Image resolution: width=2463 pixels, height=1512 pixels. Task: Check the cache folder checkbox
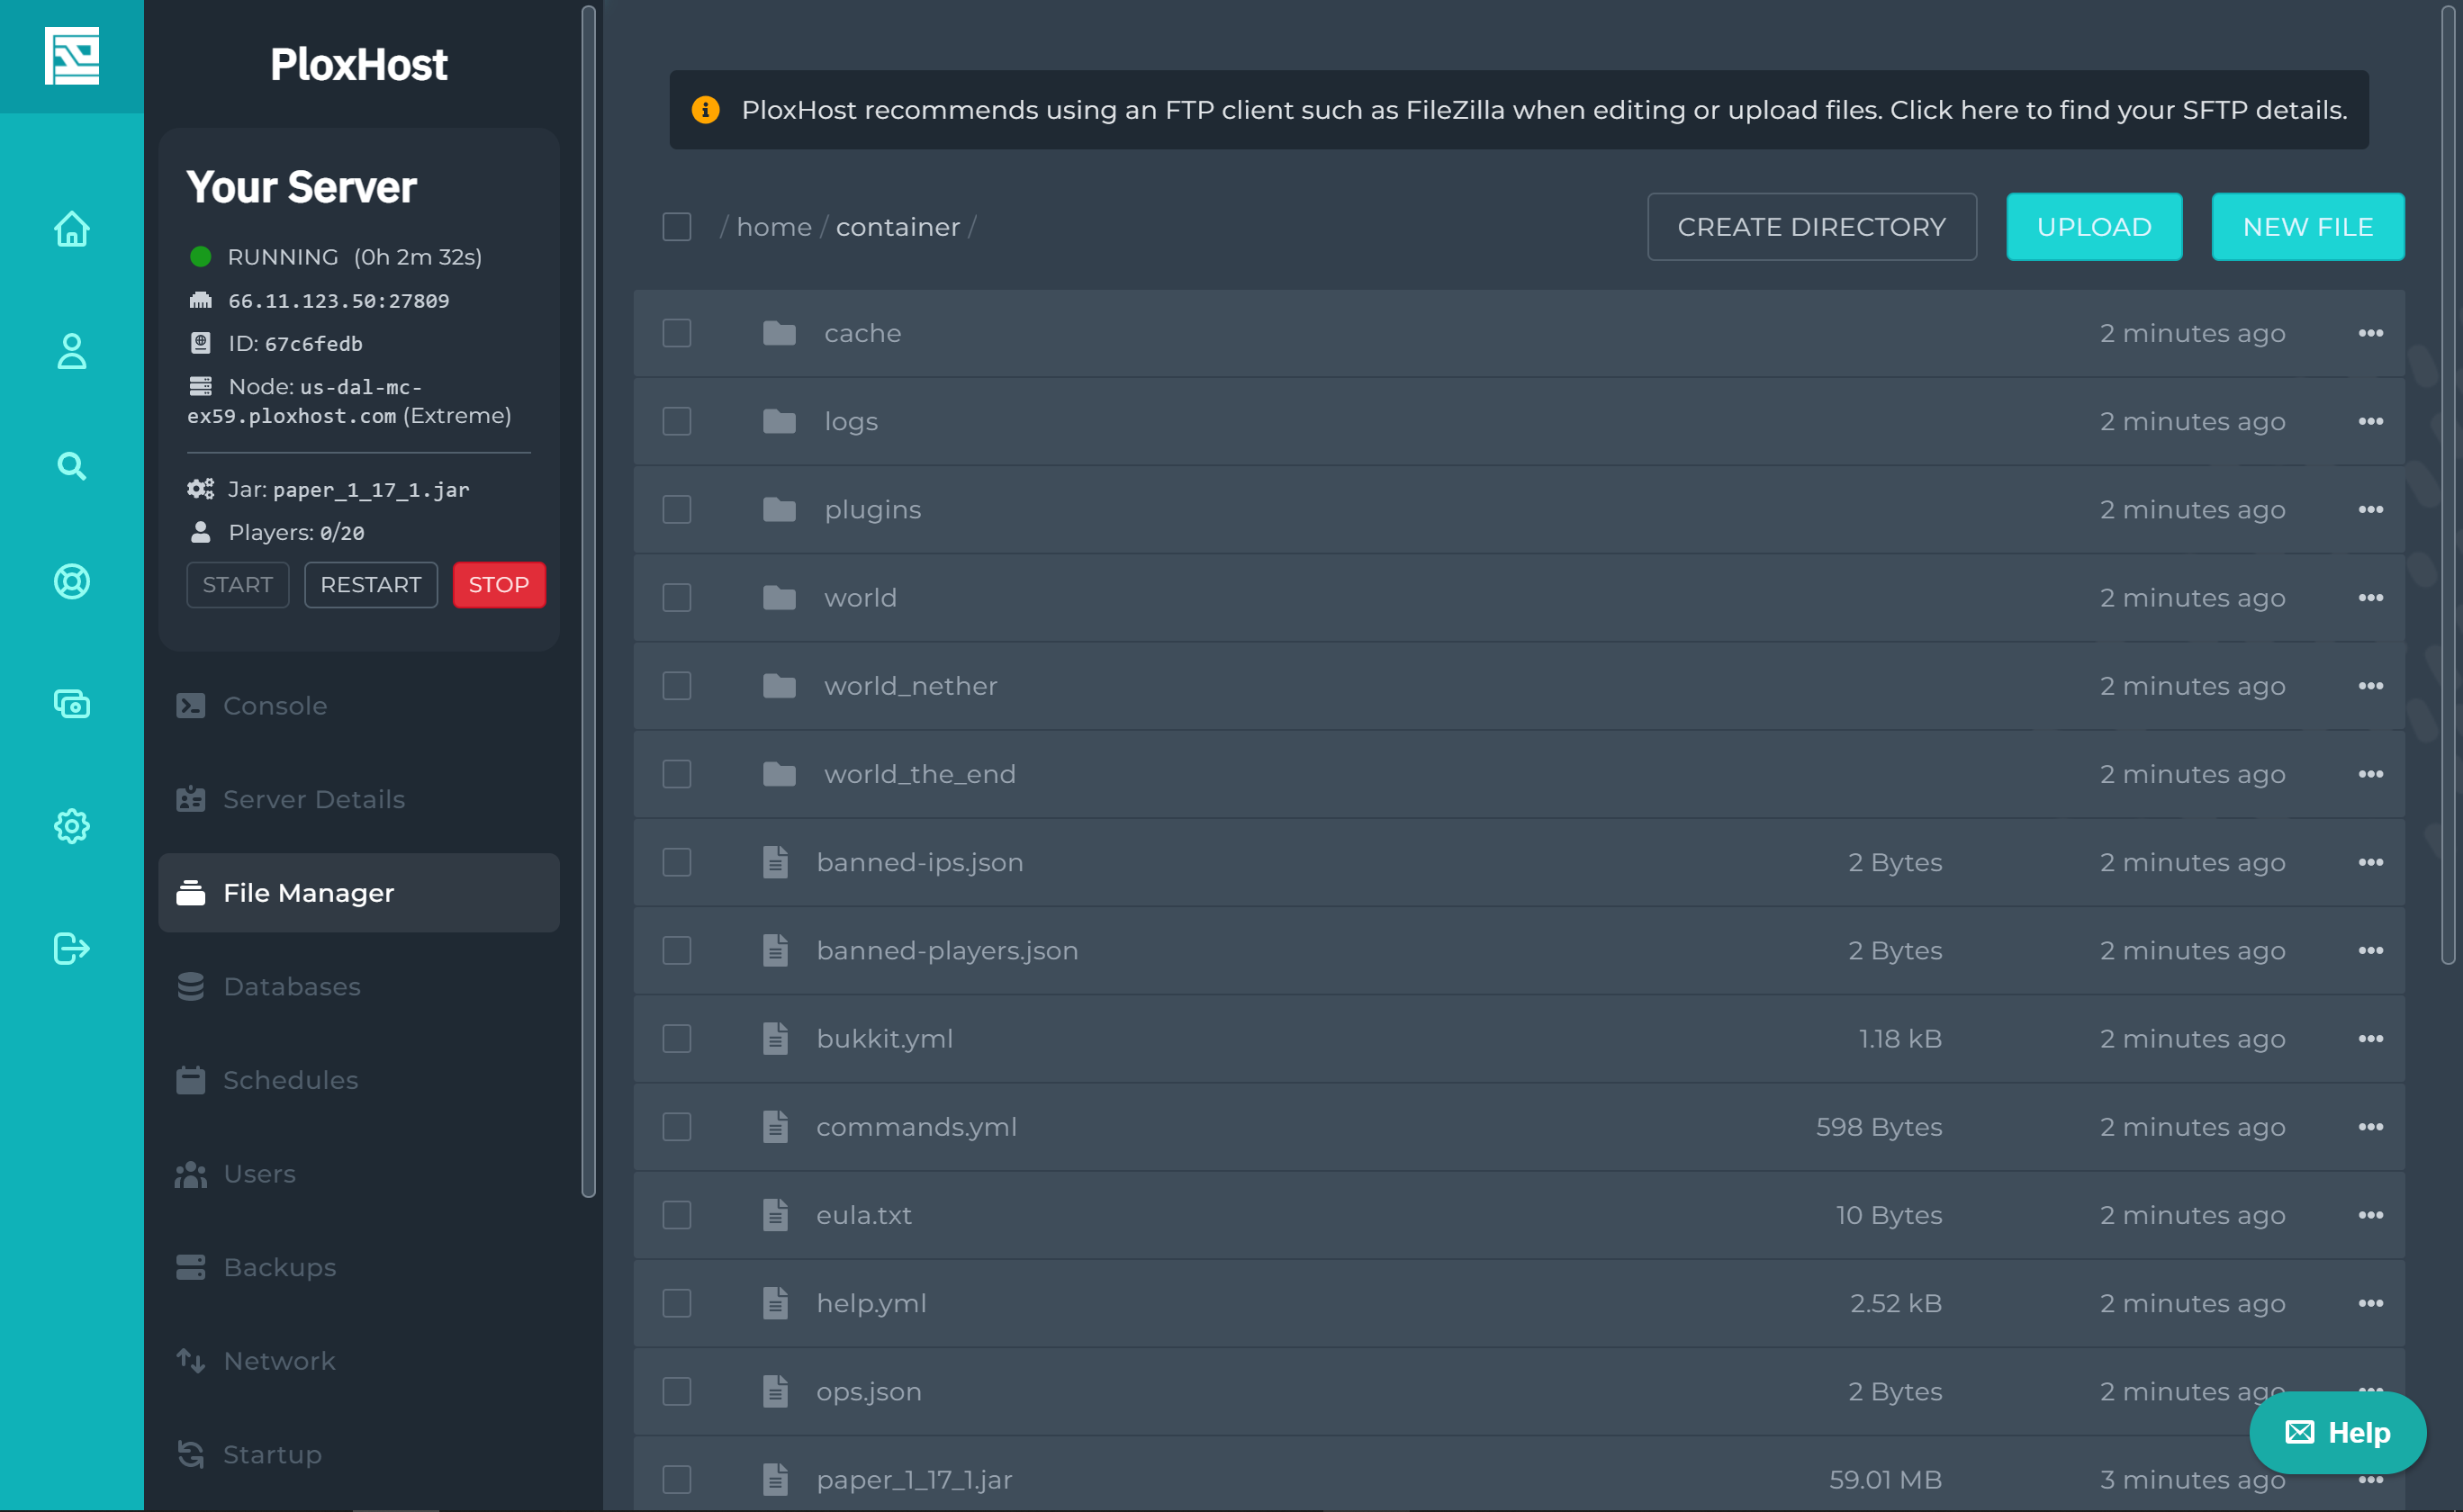[x=677, y=333]
